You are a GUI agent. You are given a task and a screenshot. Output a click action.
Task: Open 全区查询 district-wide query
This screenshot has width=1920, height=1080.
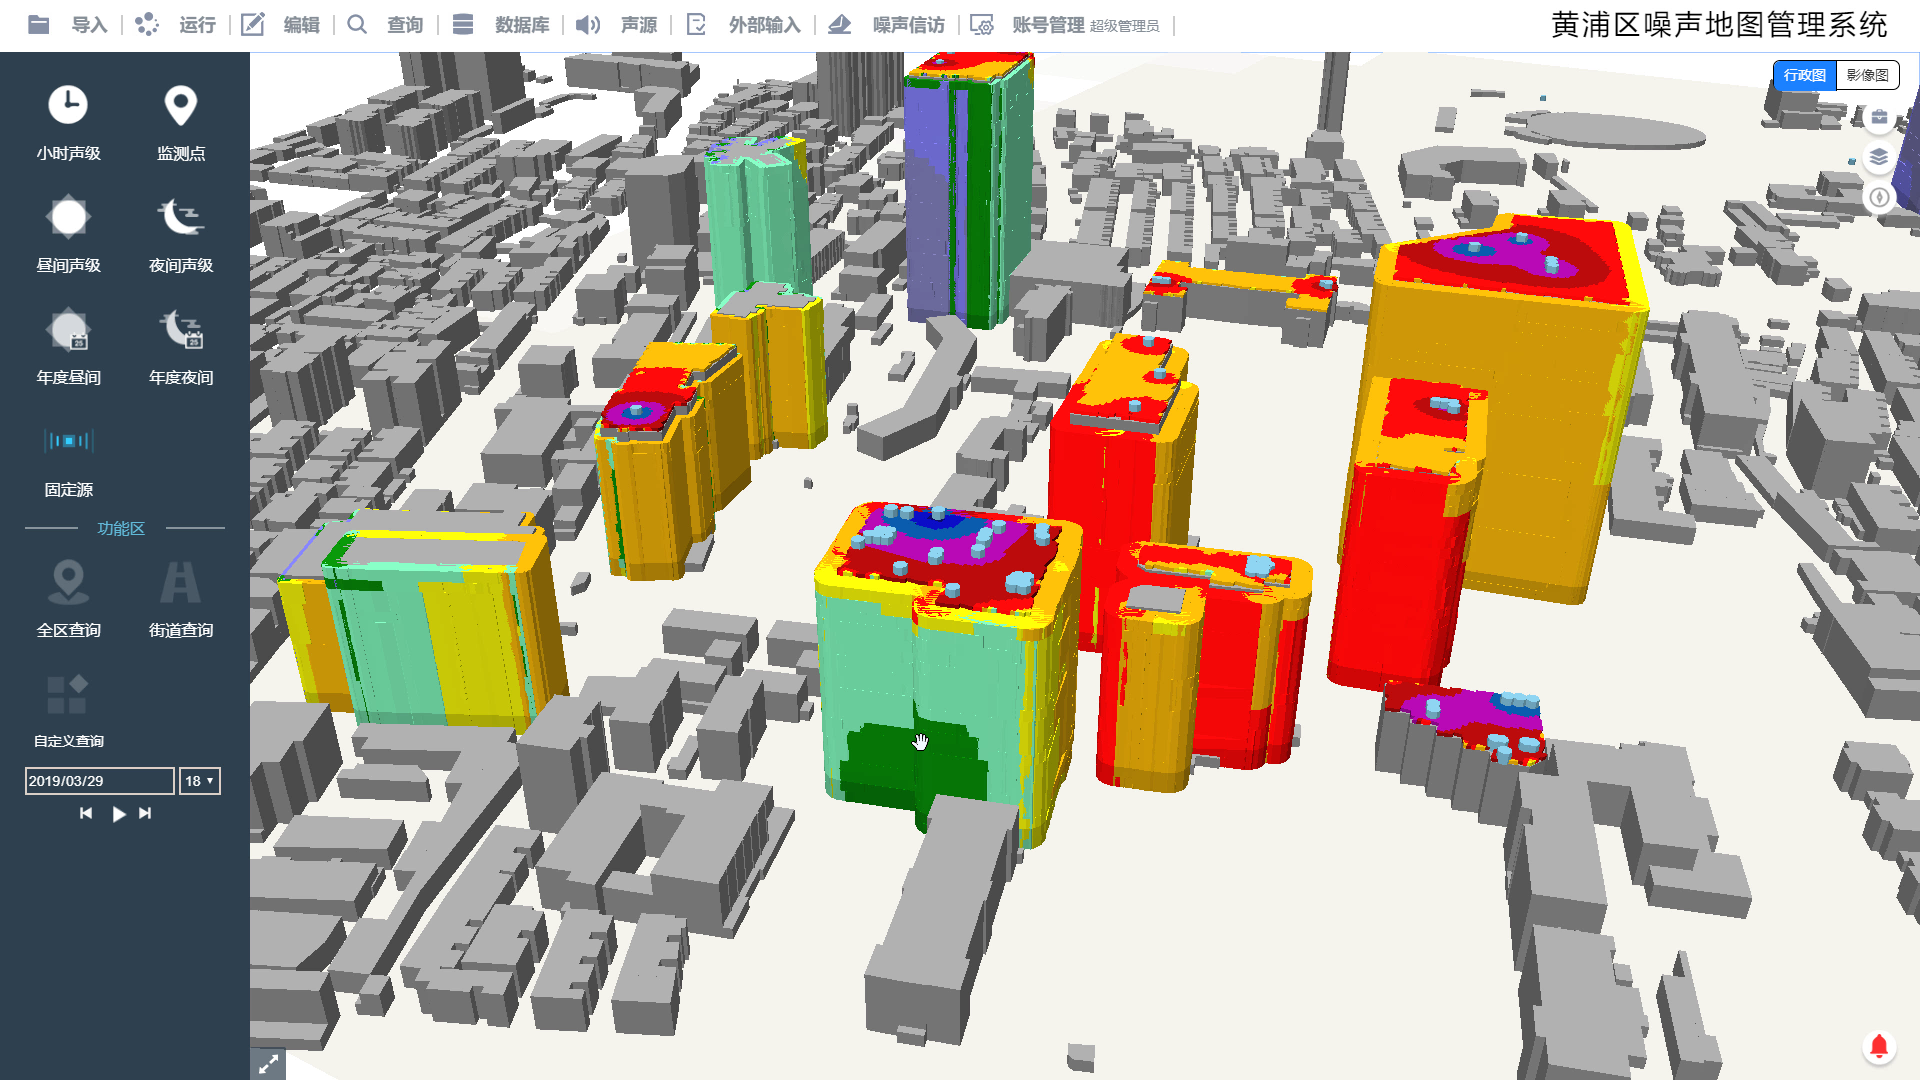click(68, 599)
